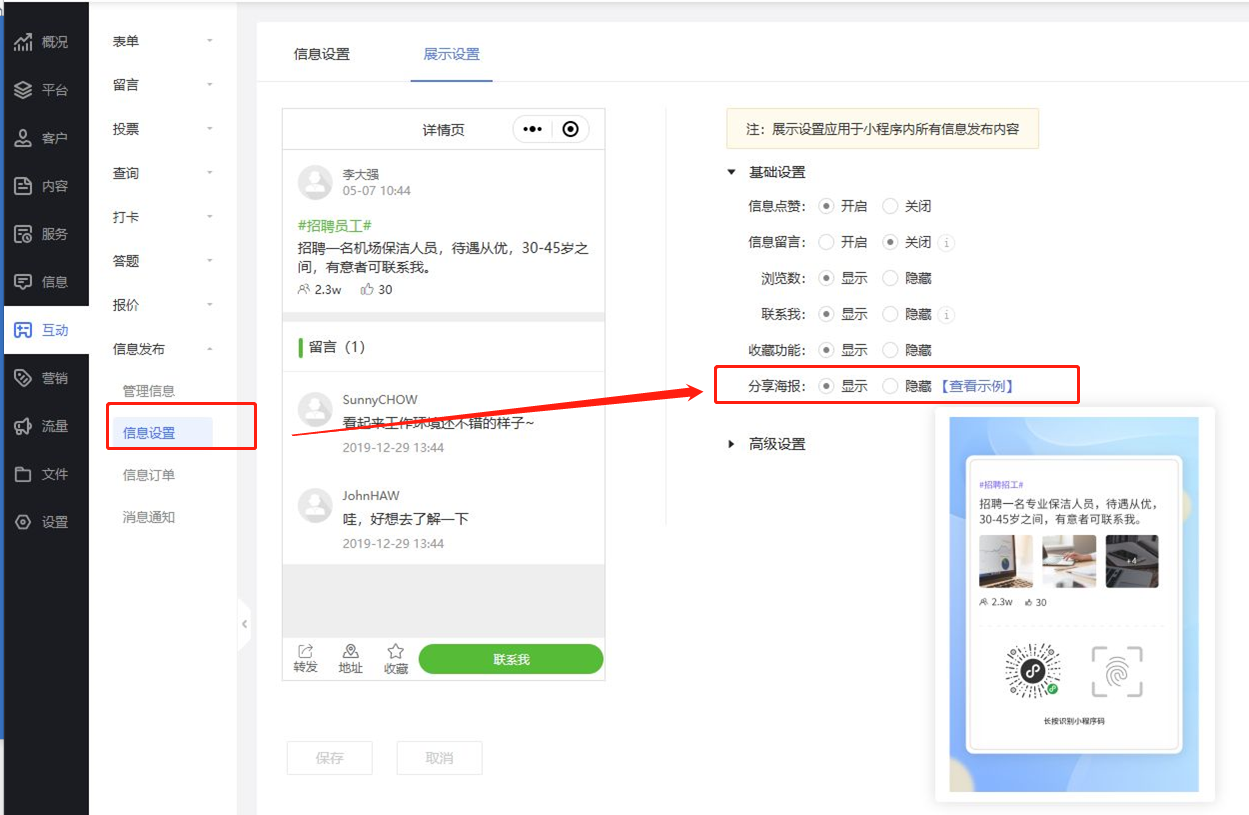Image resolution: width=1249 pixels, height=815 pixels.
Task: Set 信息留言 to 关闭
Action: [890, 242]
